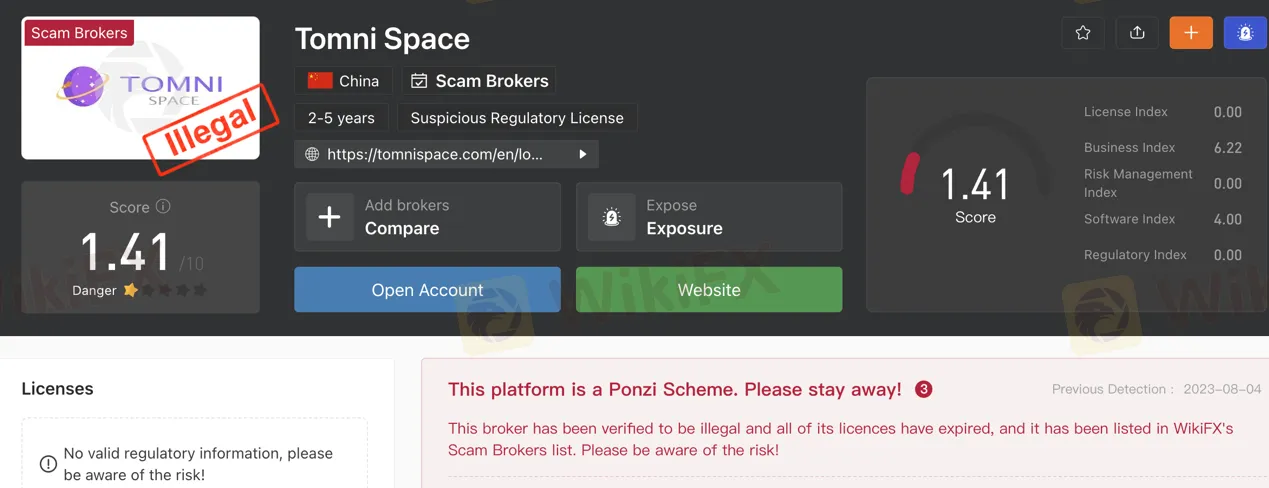Click the Add brokers plus icon

coord(329,217)
